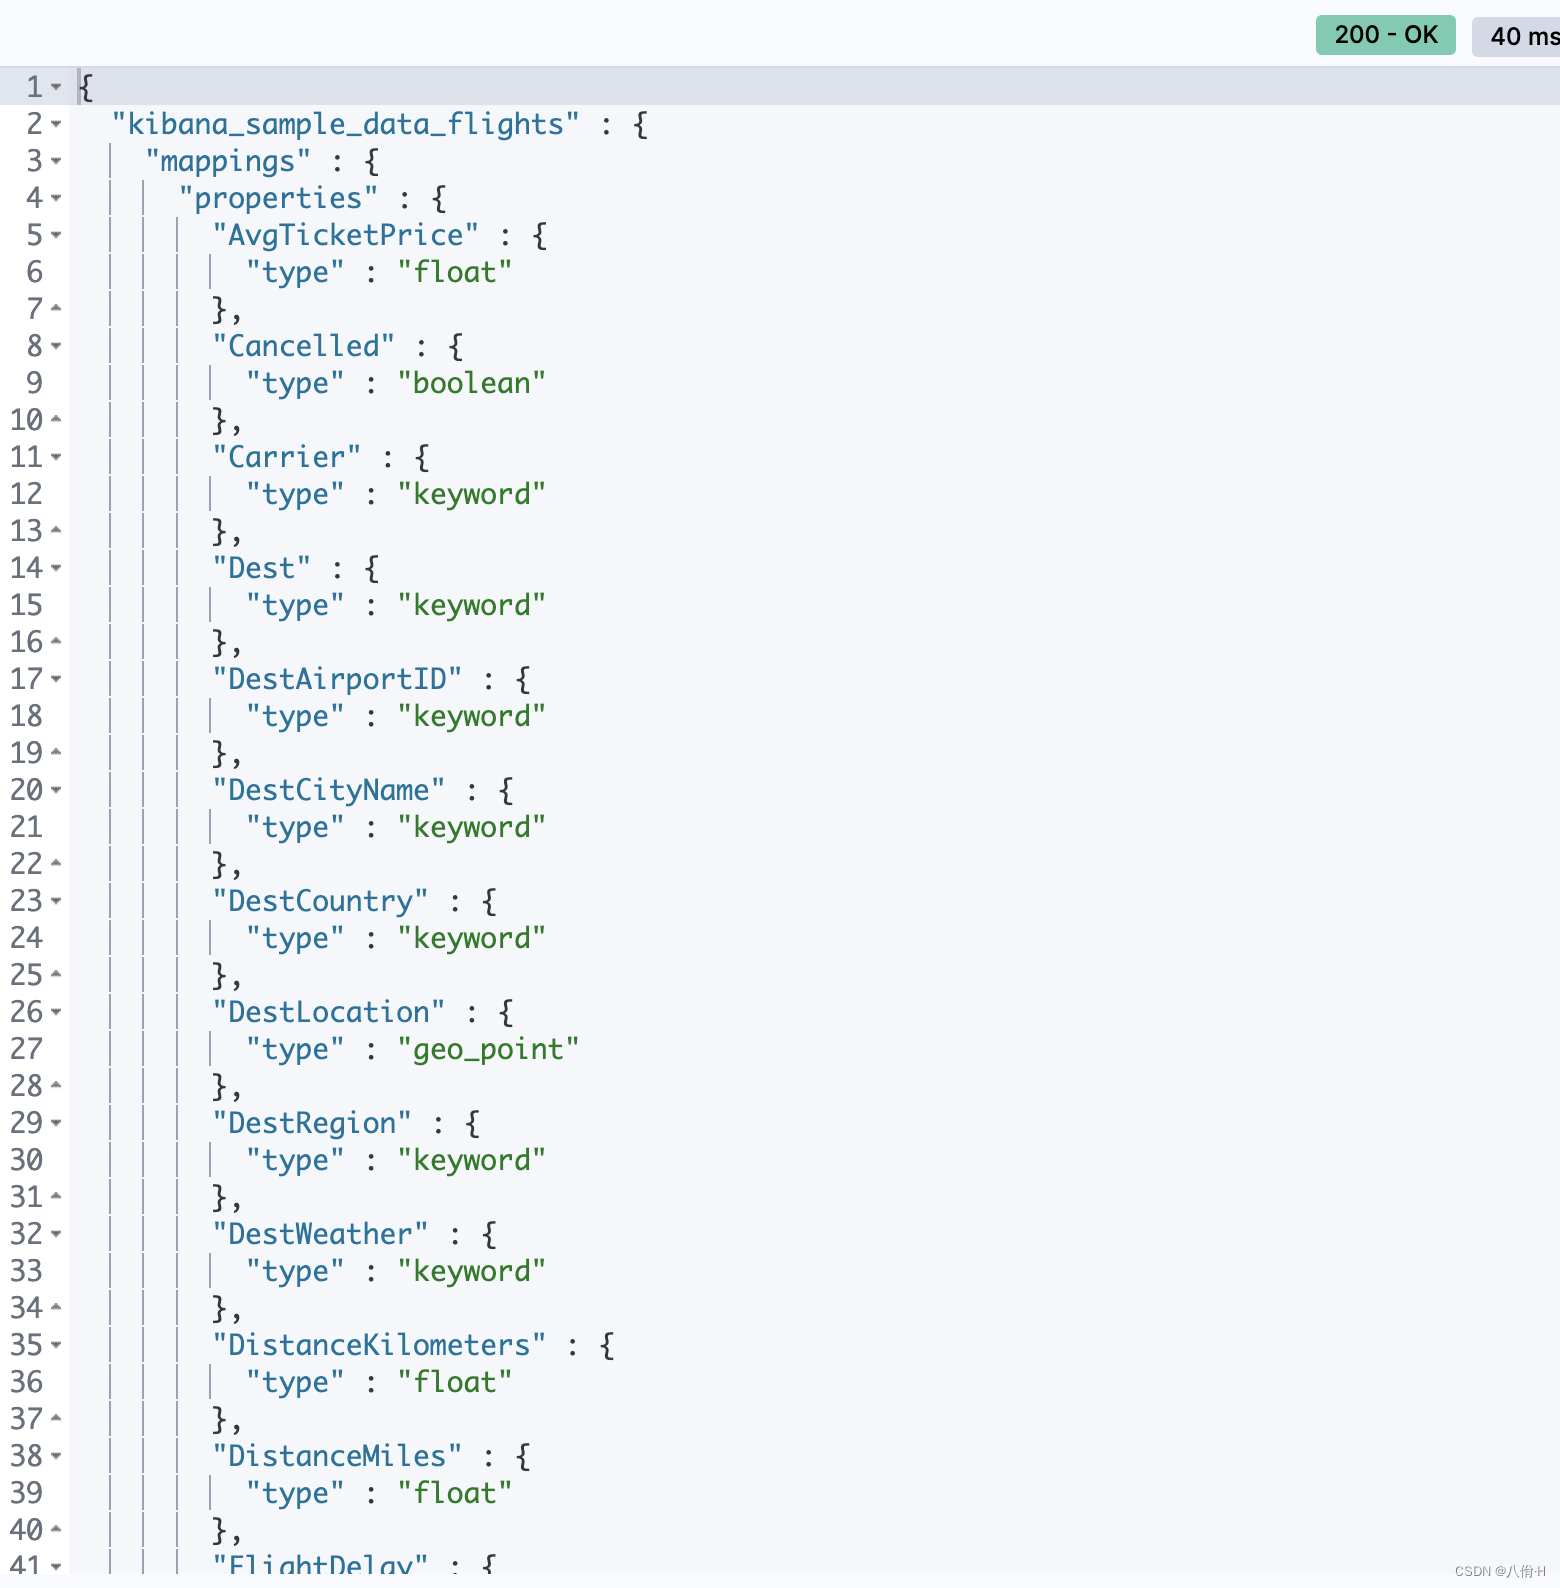
Task: Click line number 27 in gutter
Action: [27, 1049]
